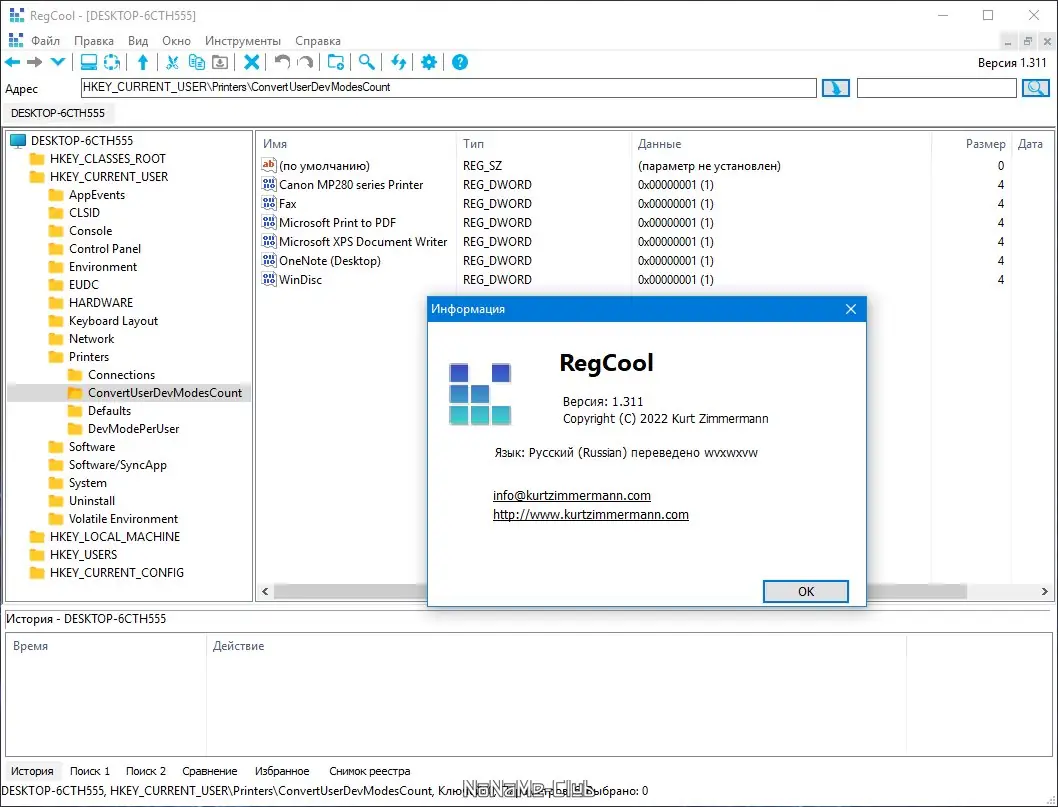Click the Redo arrow icon
Image resolution: width=1058 pixels, height=807 pixels.
(306, 62)
